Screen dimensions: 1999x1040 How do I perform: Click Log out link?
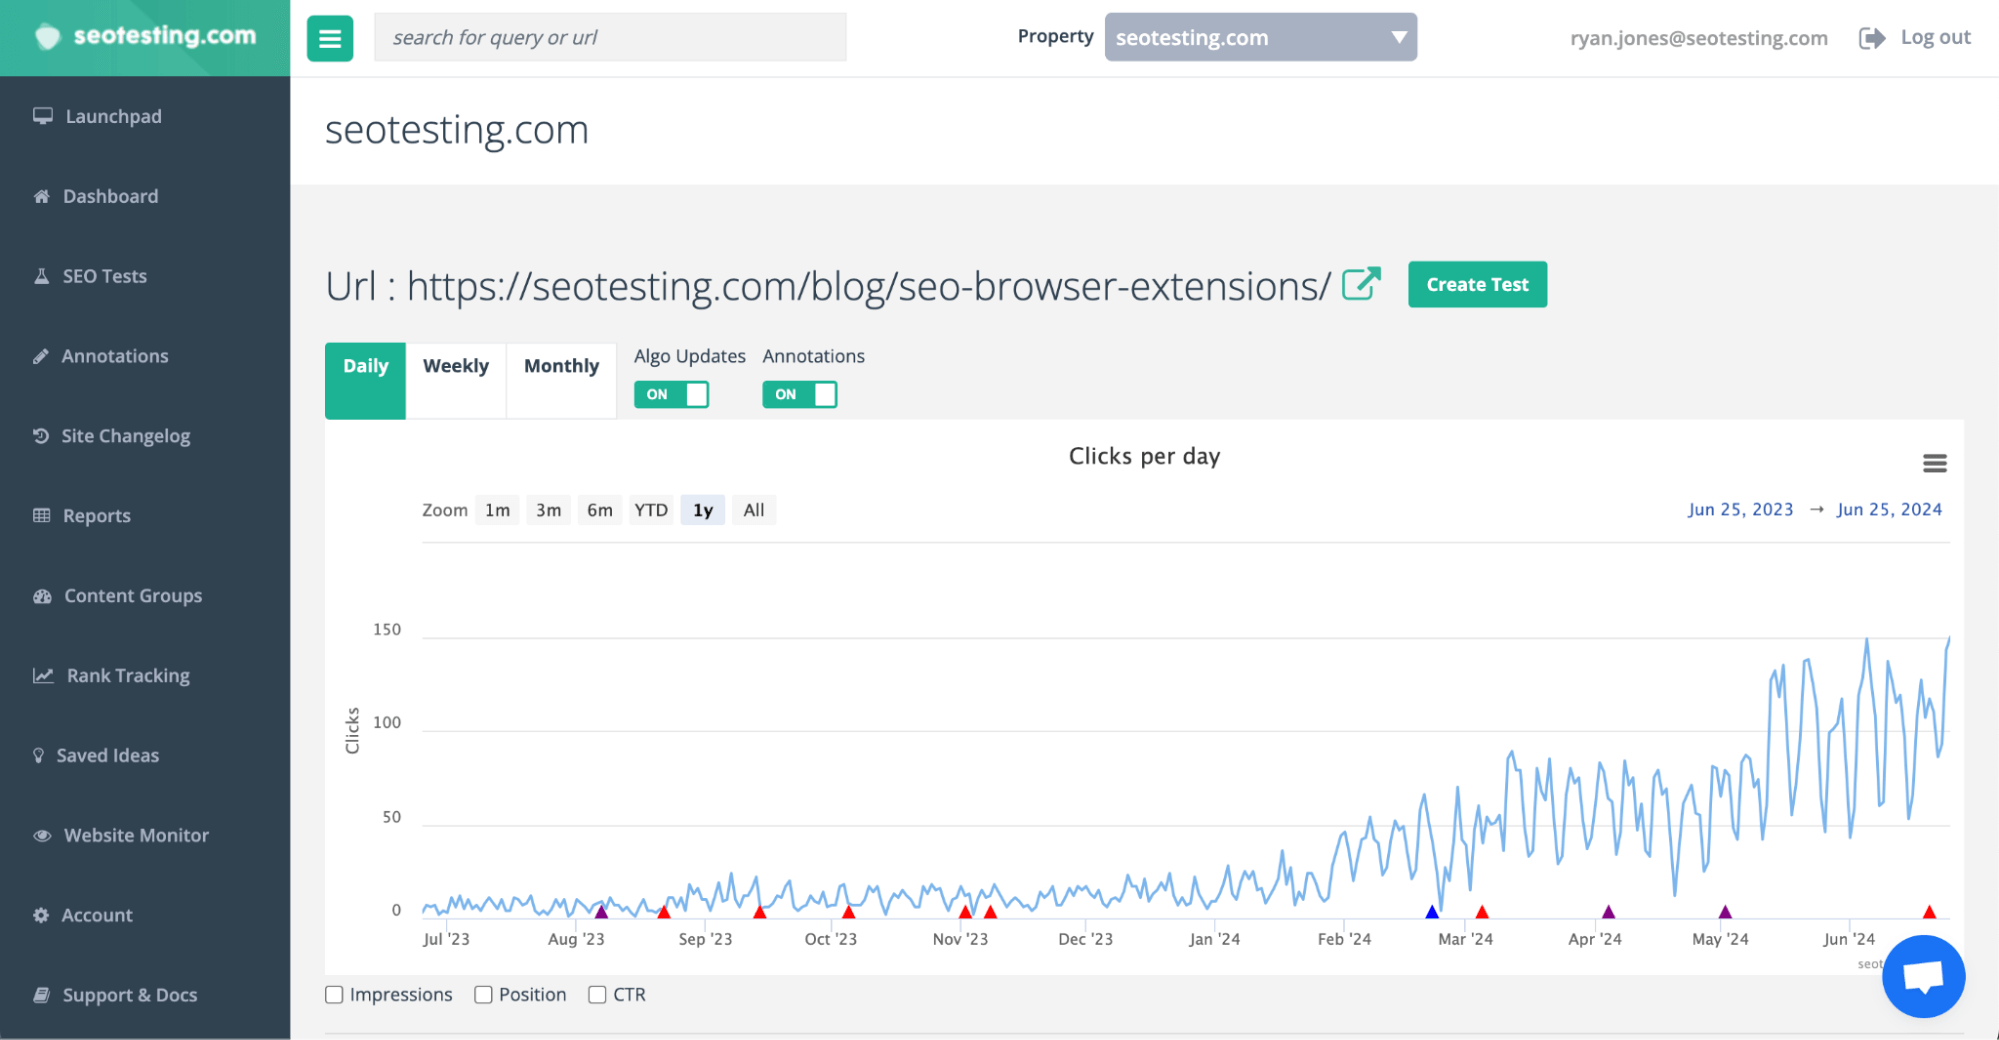(x=1935, y=37)
